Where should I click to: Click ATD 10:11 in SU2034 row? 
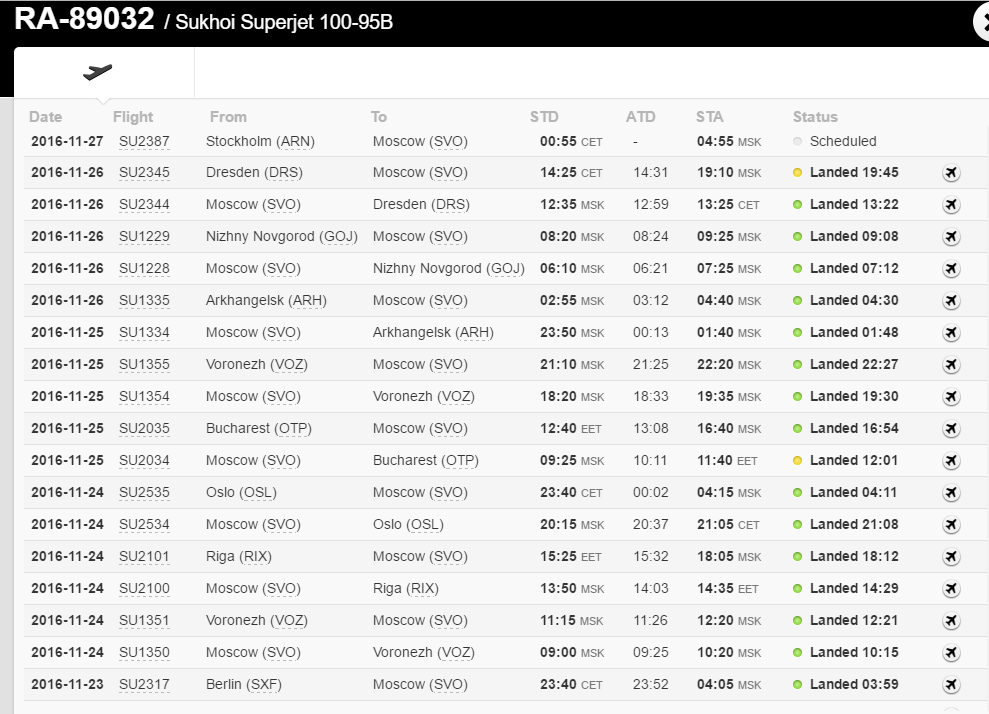(650, 461)
